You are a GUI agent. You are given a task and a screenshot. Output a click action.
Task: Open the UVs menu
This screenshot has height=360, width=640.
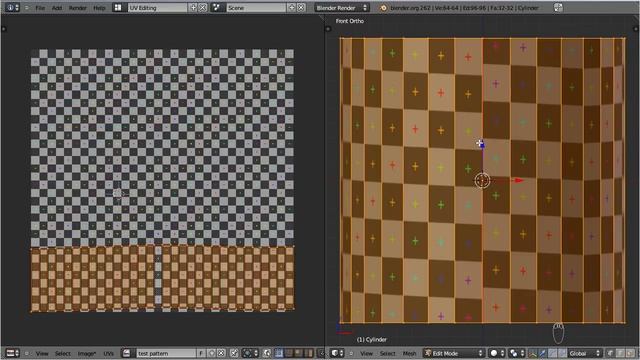point(109,353)
